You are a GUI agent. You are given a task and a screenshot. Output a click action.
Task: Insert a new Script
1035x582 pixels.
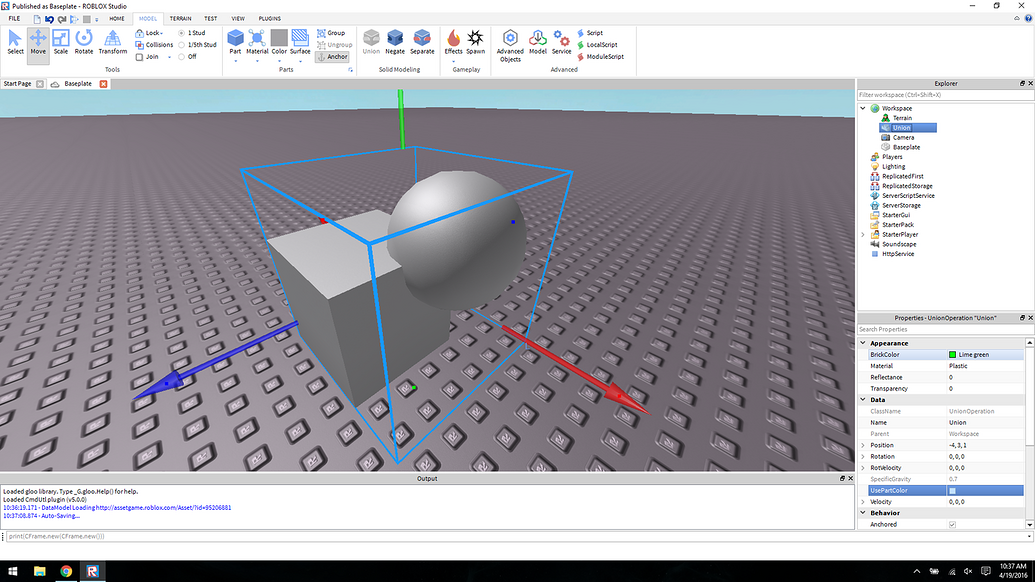point(590,33)
